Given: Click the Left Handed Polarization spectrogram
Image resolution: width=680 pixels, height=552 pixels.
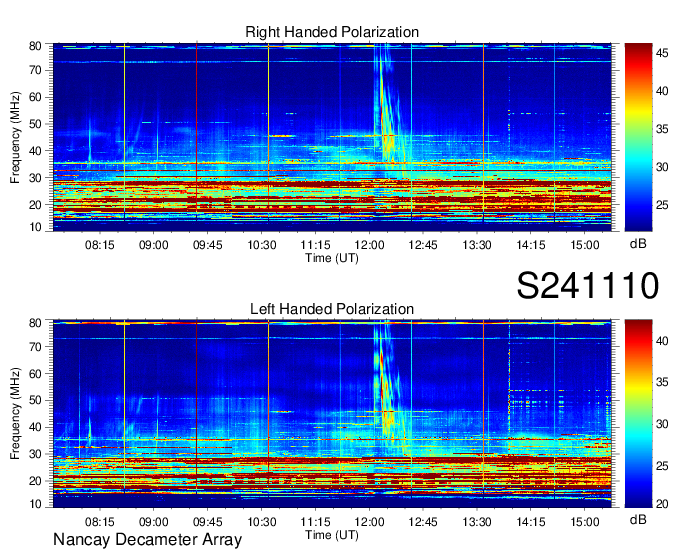Looking at the screenshot, I should click(332, 414).
